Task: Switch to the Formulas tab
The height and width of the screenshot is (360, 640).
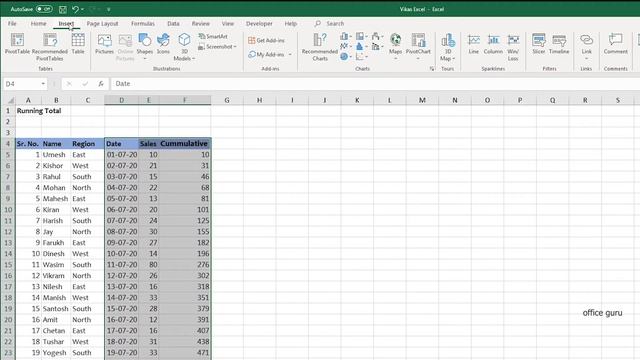Action: 142,24
